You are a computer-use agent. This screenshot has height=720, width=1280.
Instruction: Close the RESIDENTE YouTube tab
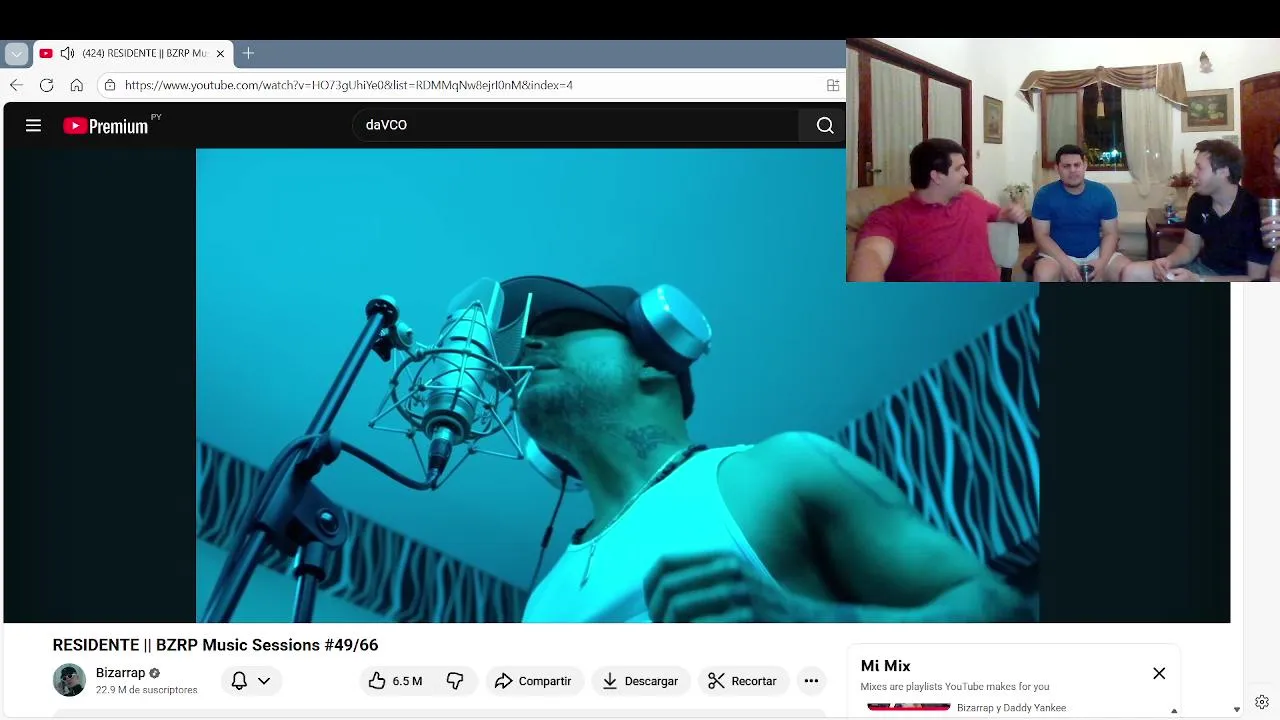(220, 53)
